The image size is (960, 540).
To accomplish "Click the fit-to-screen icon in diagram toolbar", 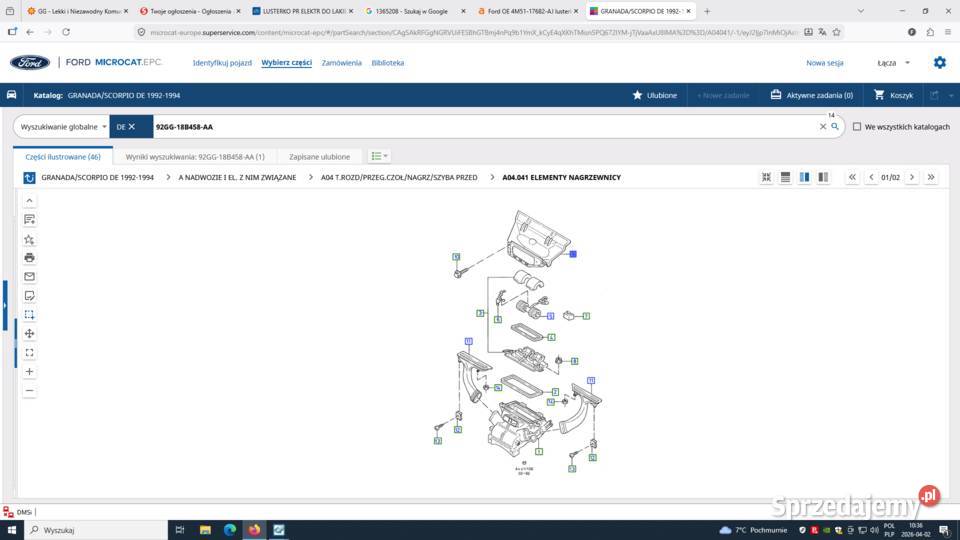I will [29, 352].
